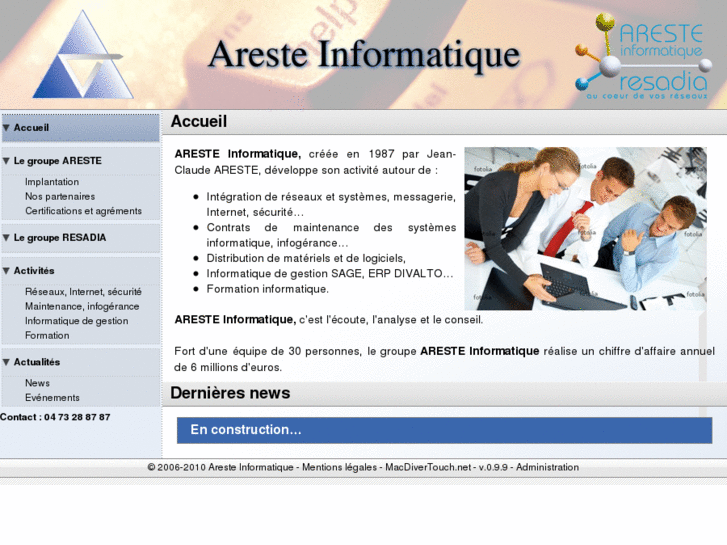Open the MacDiverTouch.net footer link
Viewport: 727px width, 545px height.
point(428,467)
